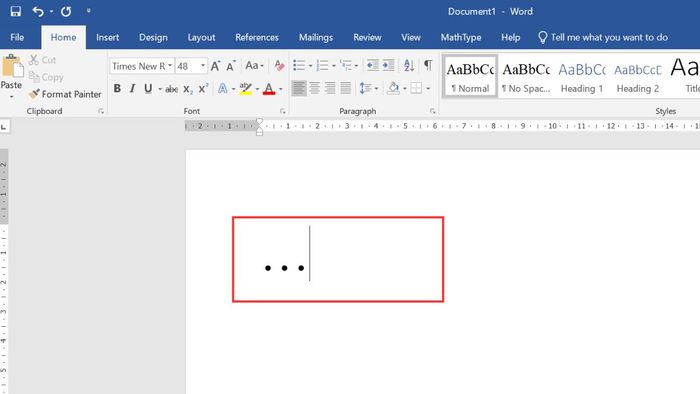The image size is (700, 394).
Task: Apply numbered list
Action: click(x=322, y=66)
